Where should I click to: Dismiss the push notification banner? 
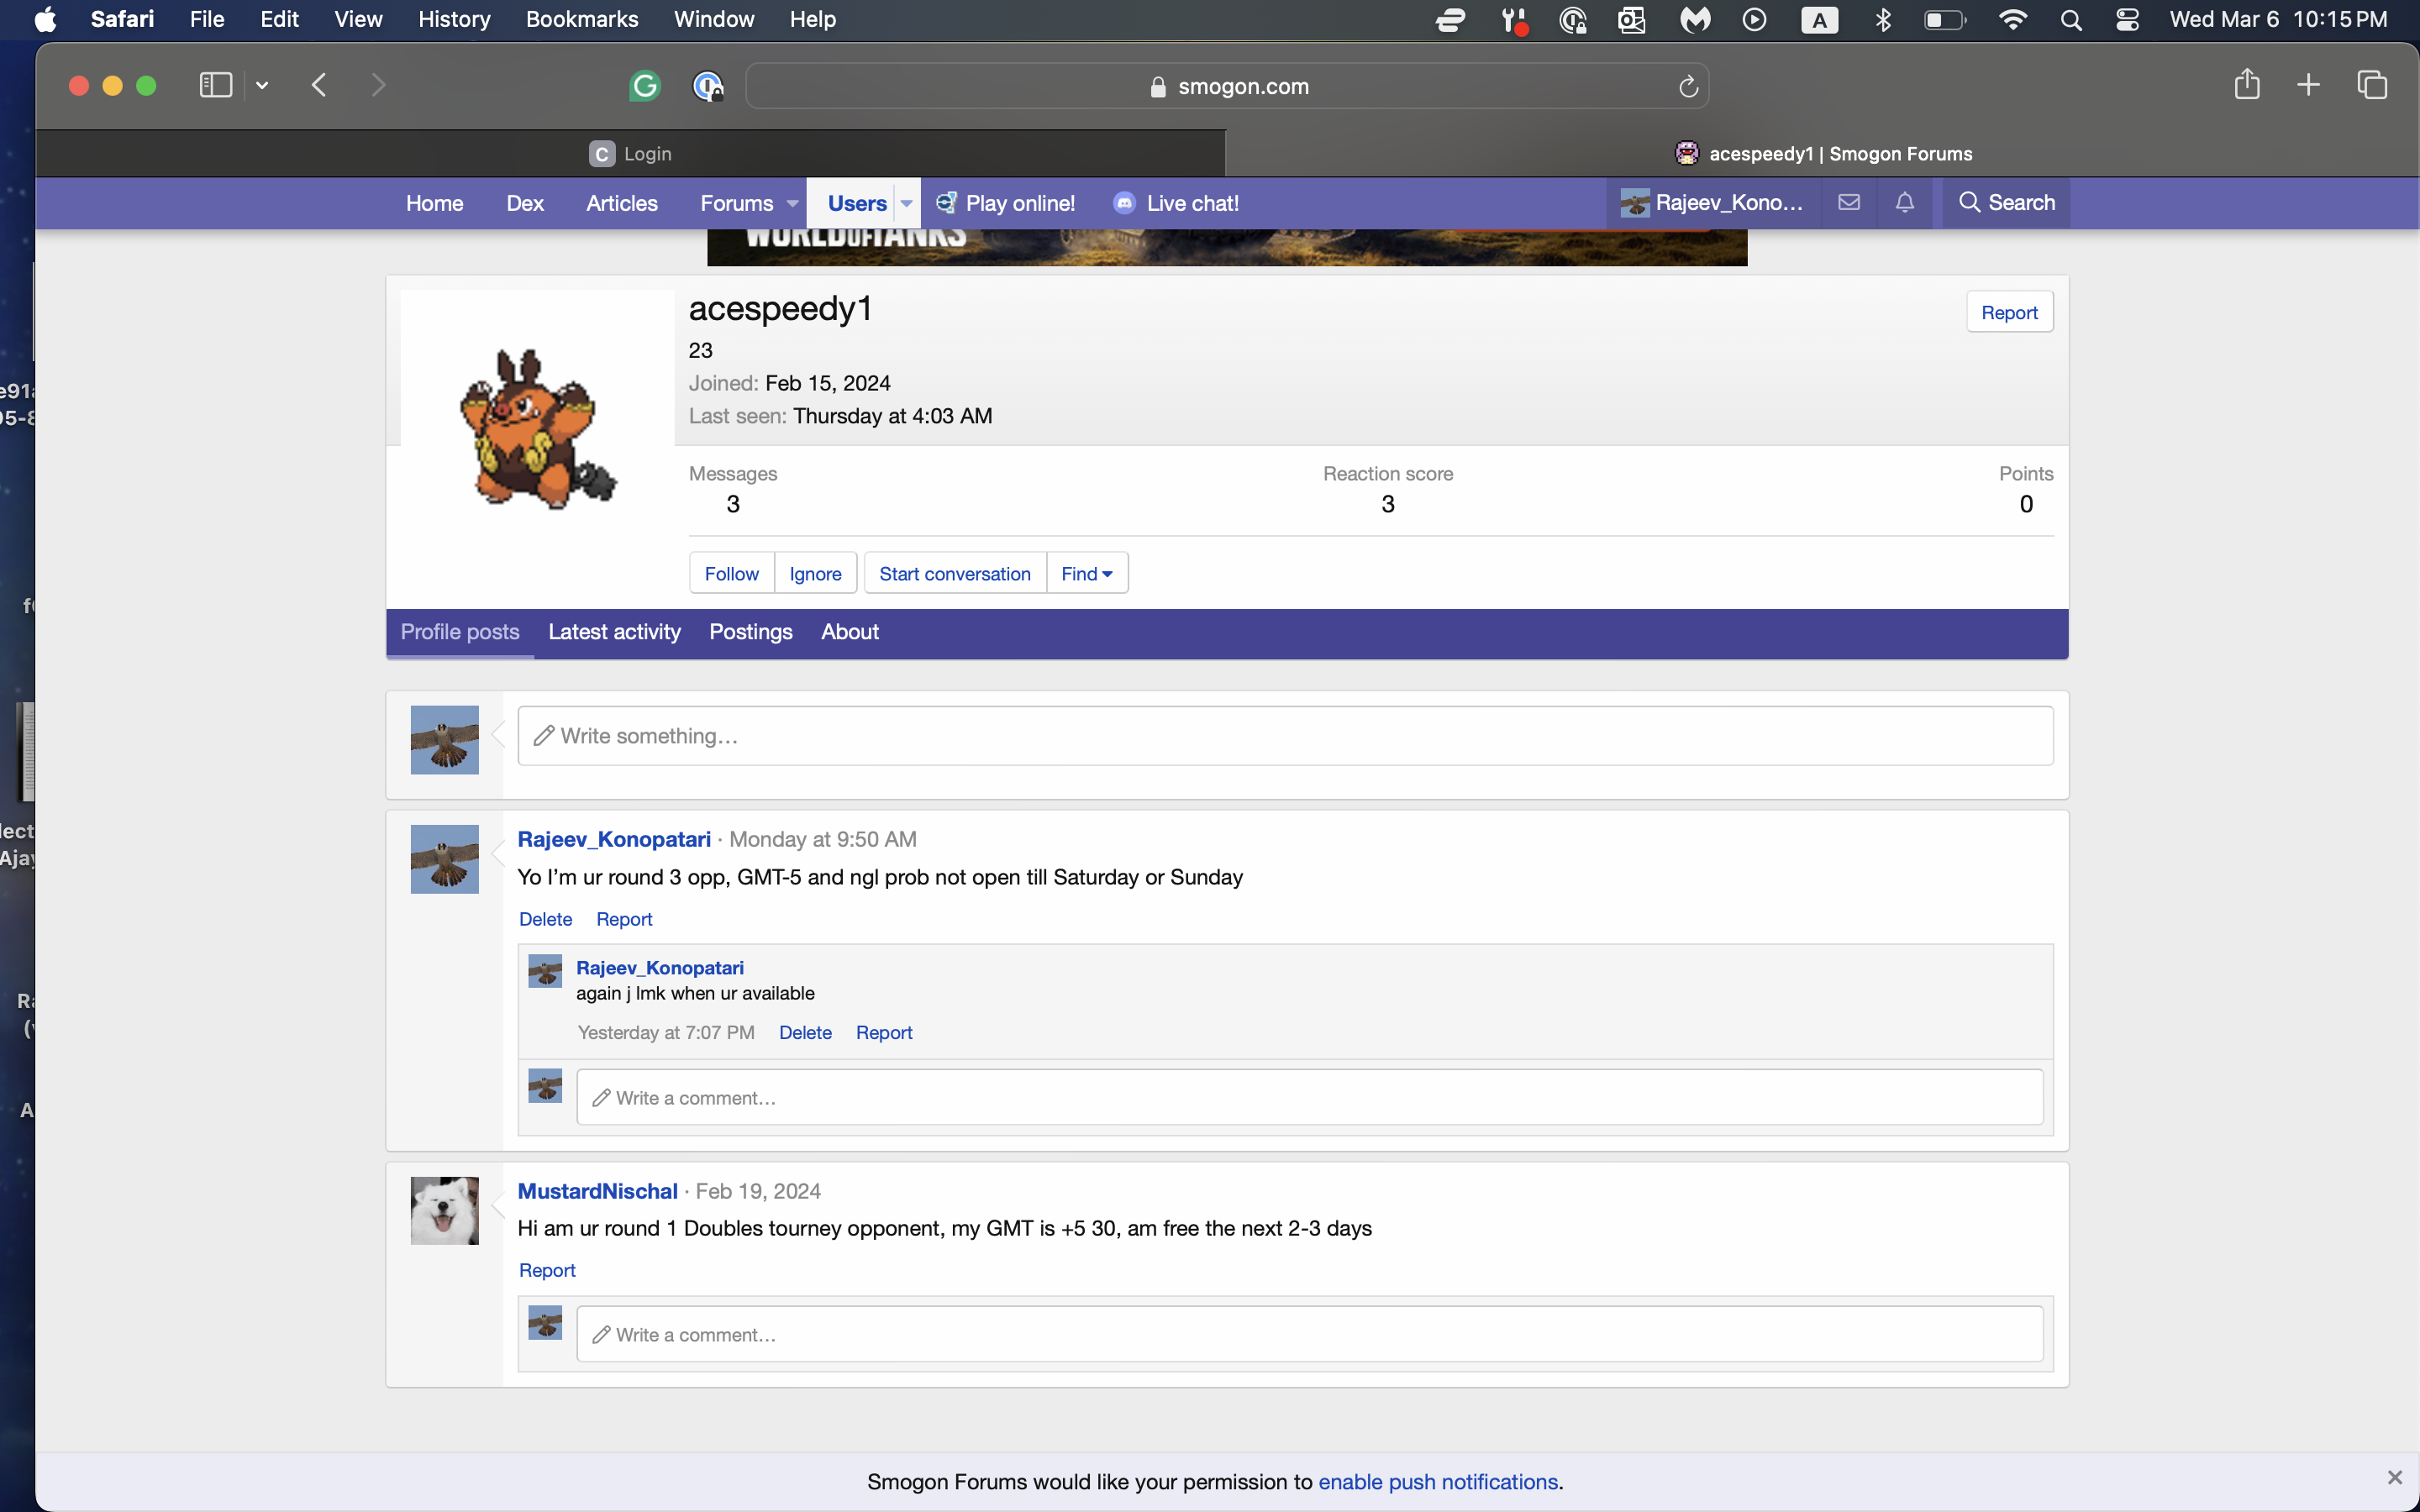[x=2394, y=1478]
